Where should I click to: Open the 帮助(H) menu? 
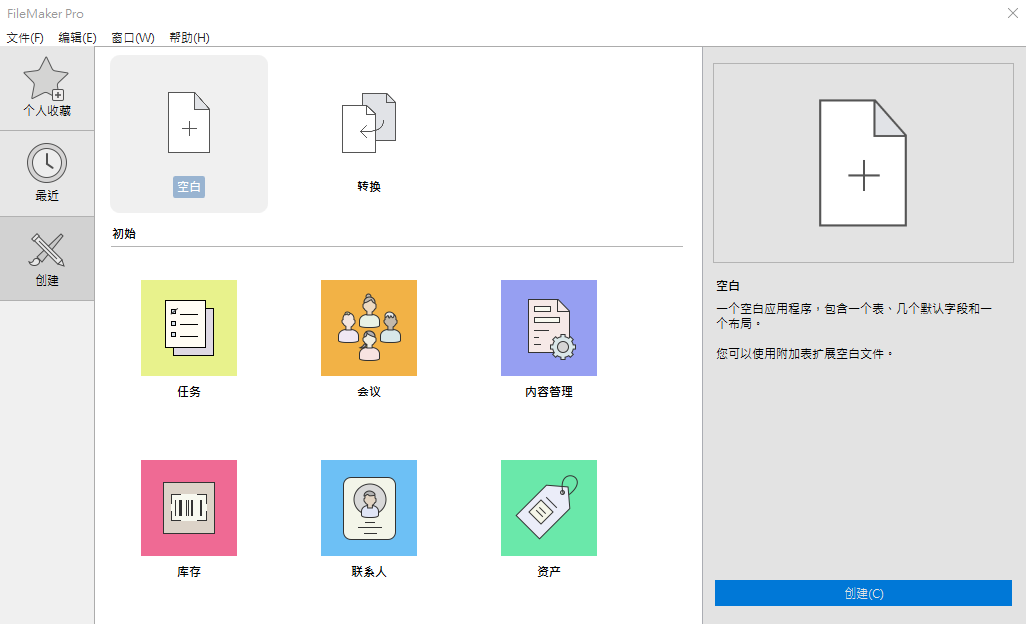(x=189, y=38)
